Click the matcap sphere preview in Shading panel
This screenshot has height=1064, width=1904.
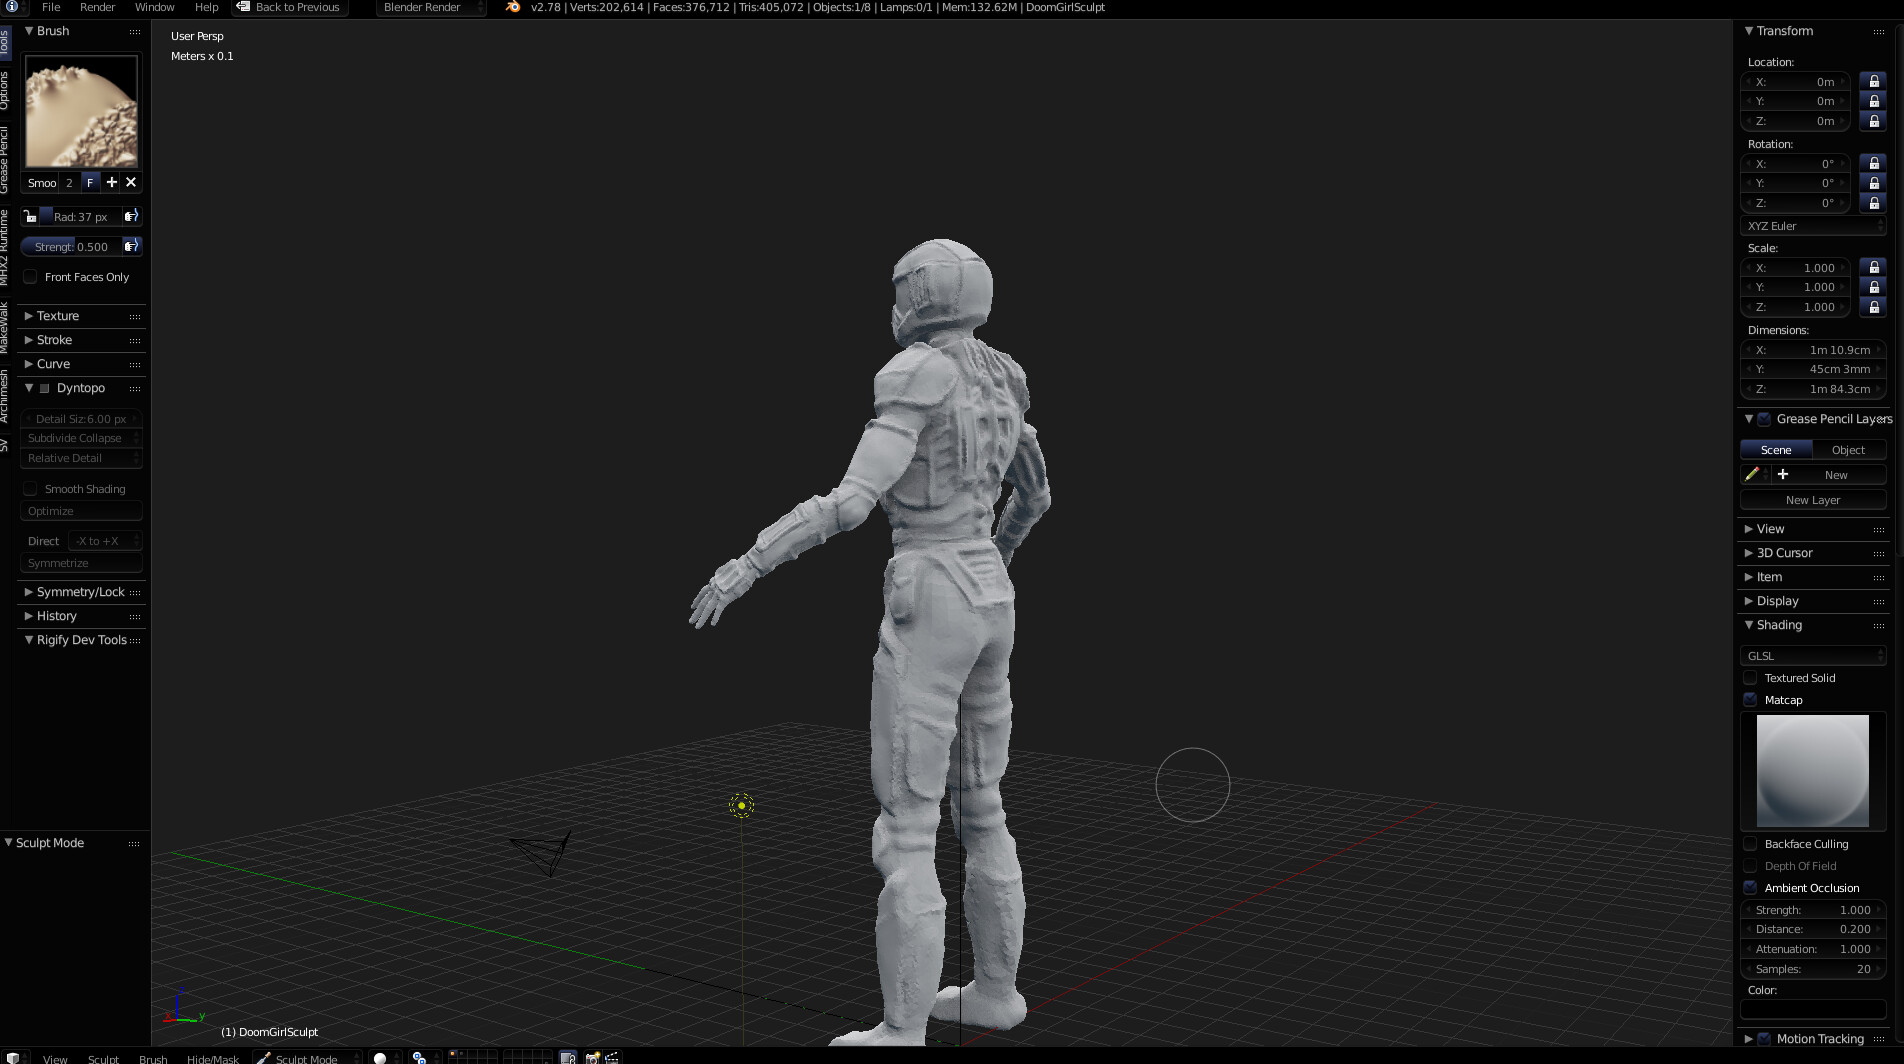(1812, 770)
